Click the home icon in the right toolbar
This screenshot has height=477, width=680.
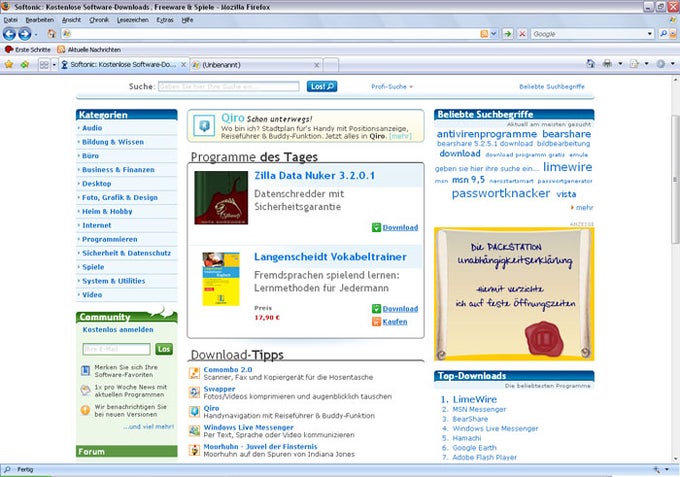click(590, 64)
